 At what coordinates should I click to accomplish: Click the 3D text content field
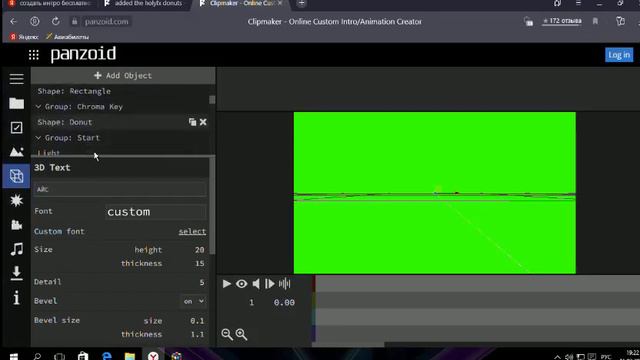[x=120, y=189]
